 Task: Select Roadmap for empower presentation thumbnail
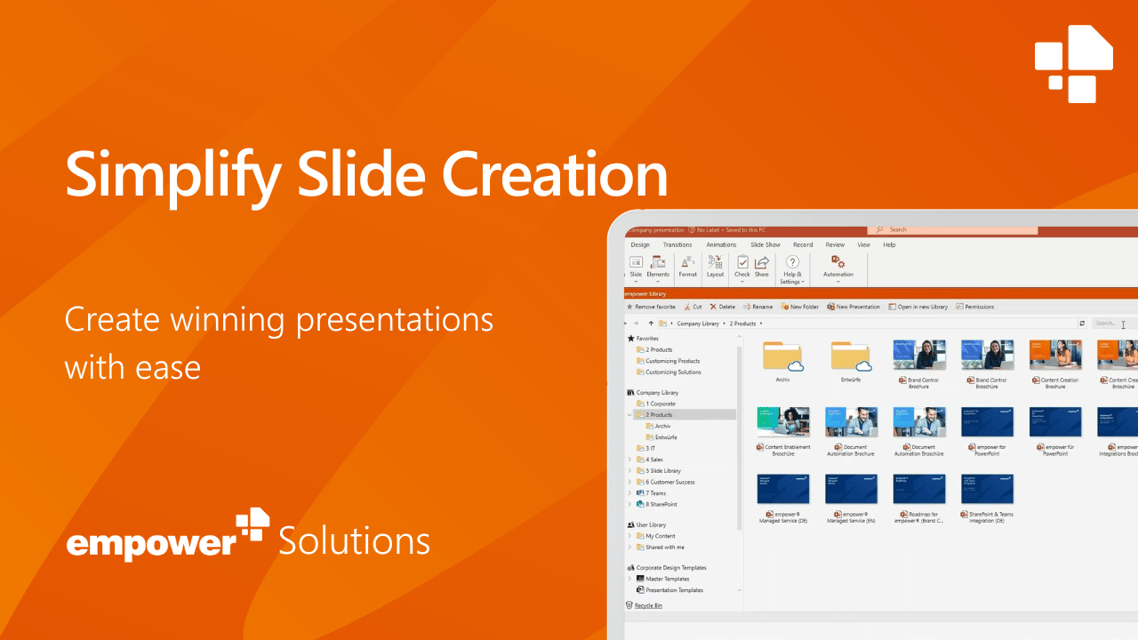919,499
